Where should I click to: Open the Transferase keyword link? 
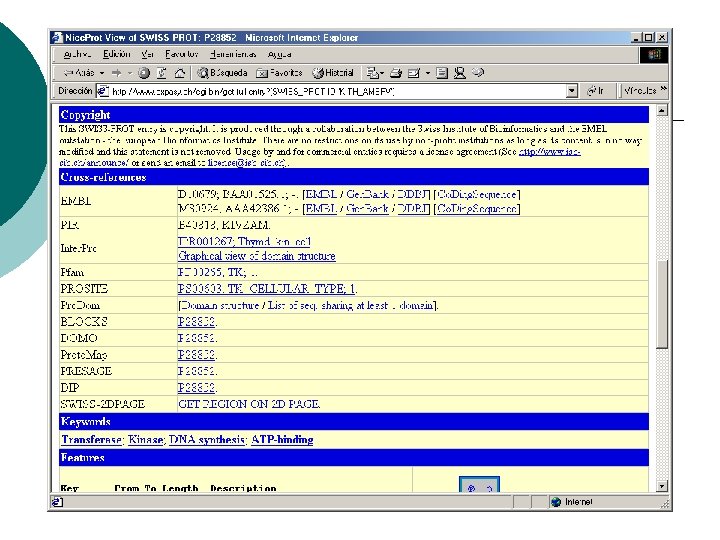pos(92,439)
